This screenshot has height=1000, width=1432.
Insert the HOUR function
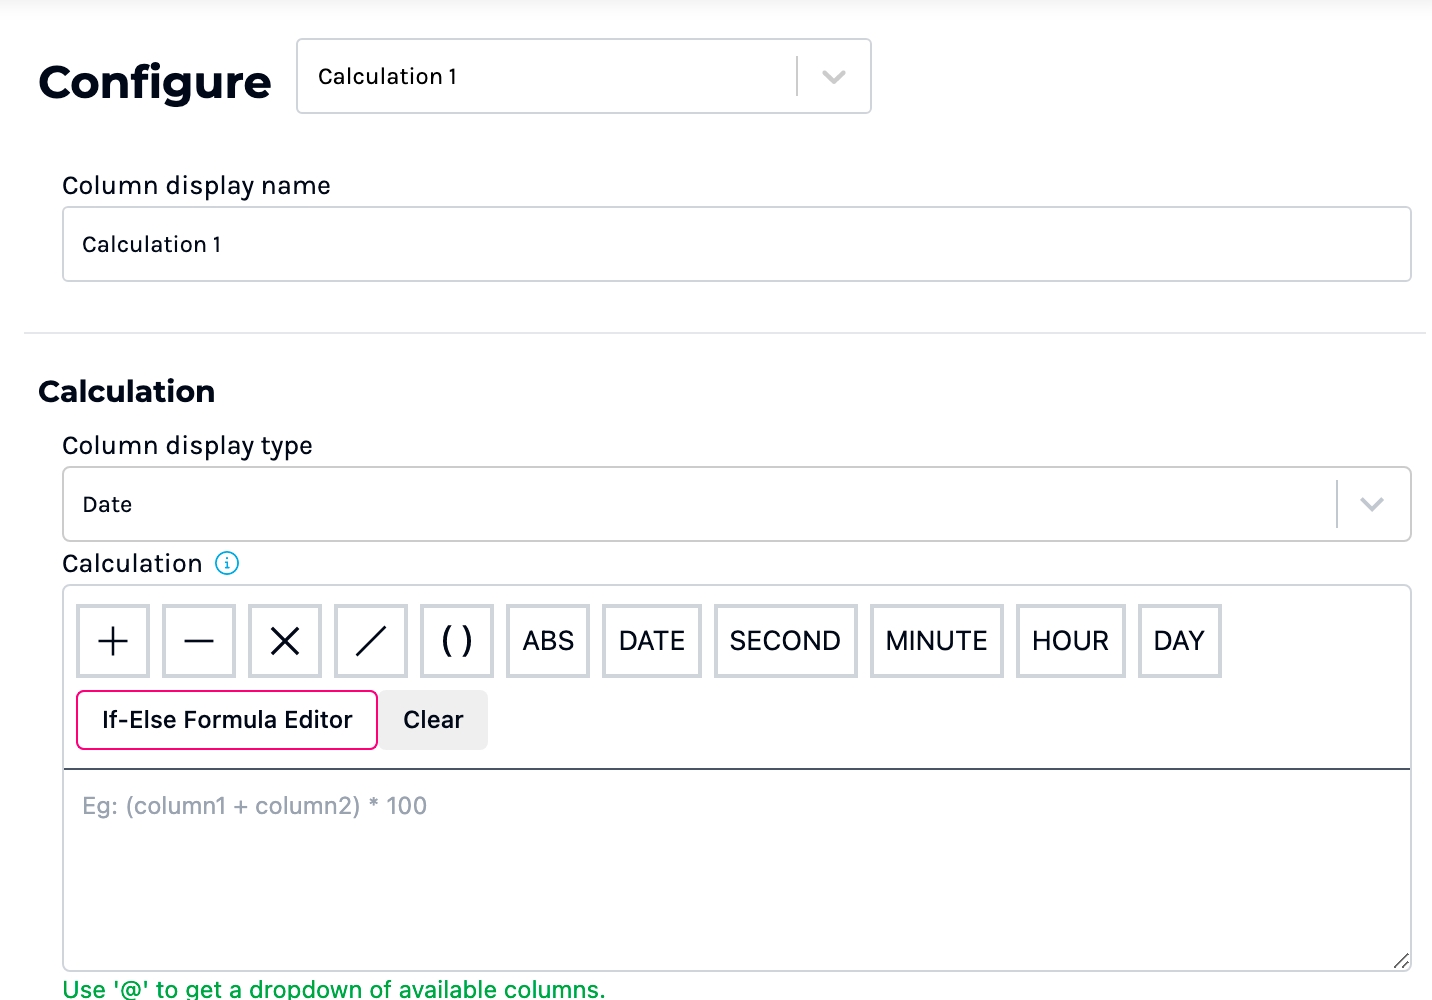[x=1070, y=641]
